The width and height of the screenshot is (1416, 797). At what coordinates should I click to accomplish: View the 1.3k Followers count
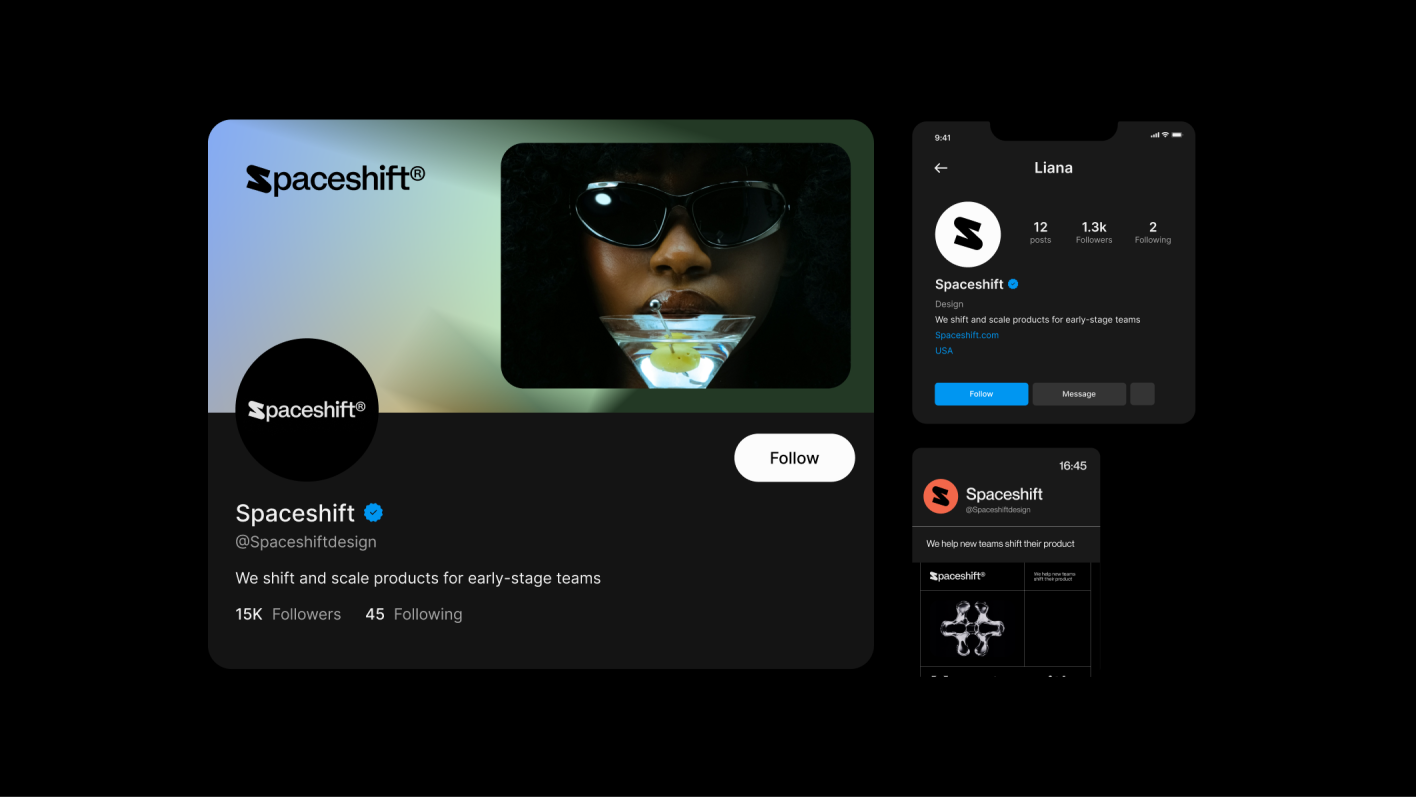tap(1094, 232)
